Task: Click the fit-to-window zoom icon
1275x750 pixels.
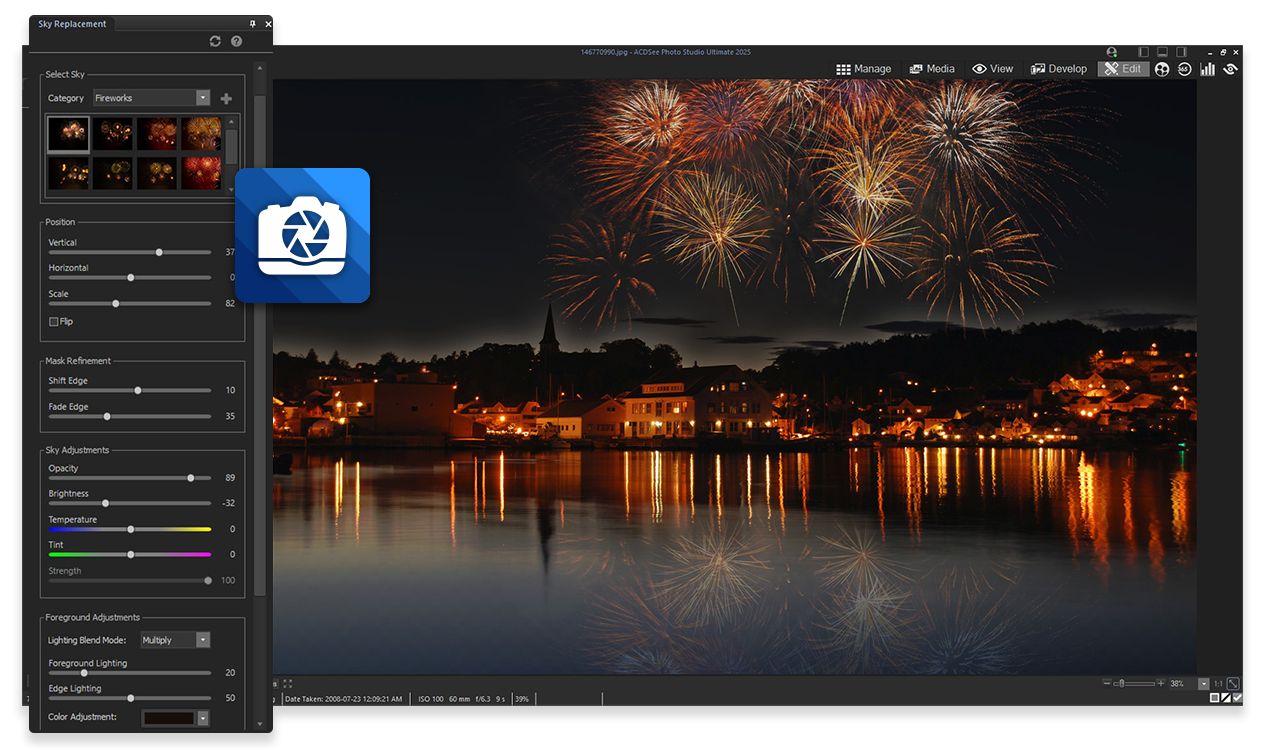Action: pos(1233,684)
